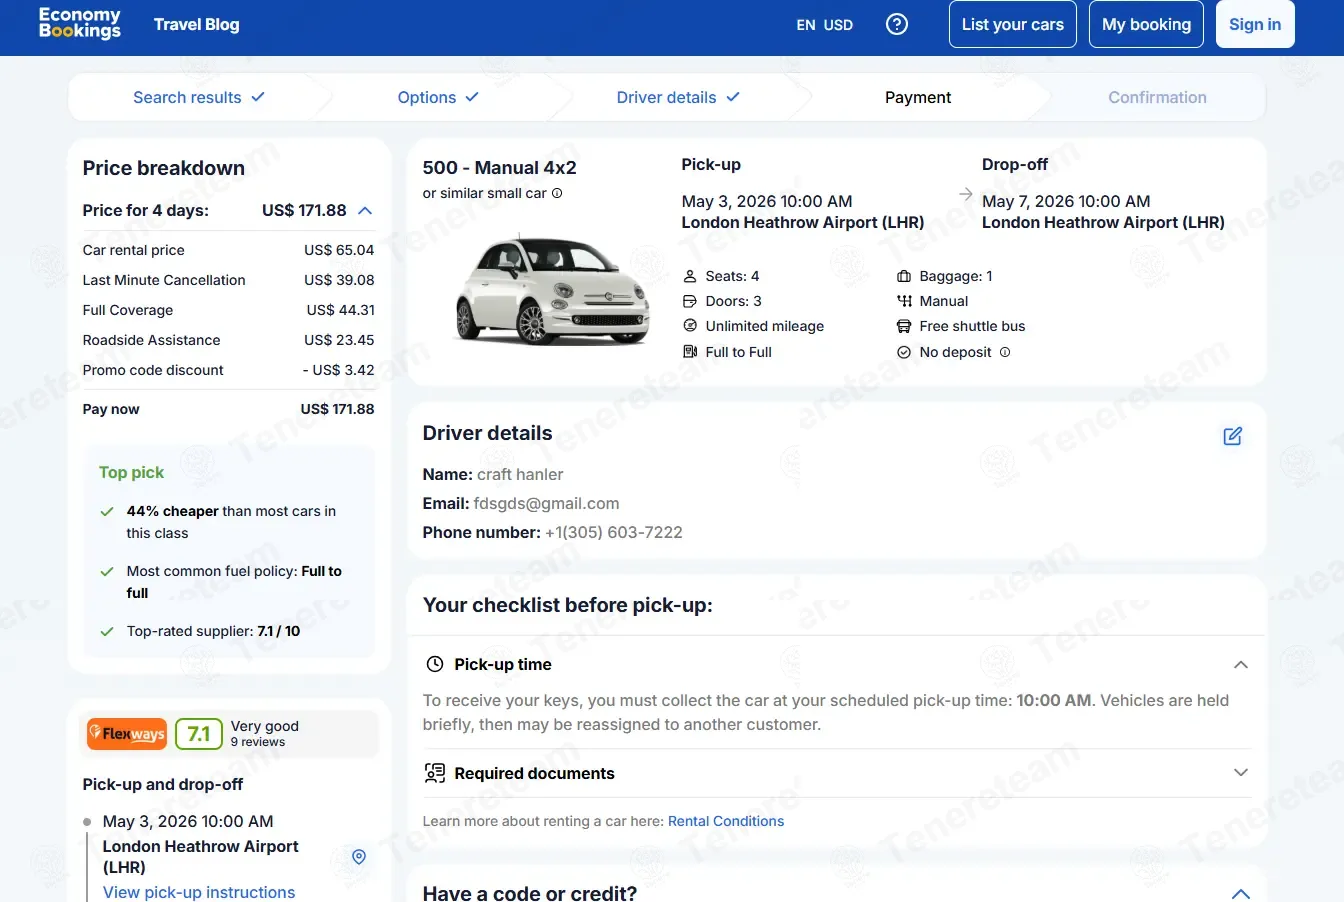The height and width of the screenshot is (902, 1344).
Task: Click the Full Coverage row
Action: pos(228,310)
